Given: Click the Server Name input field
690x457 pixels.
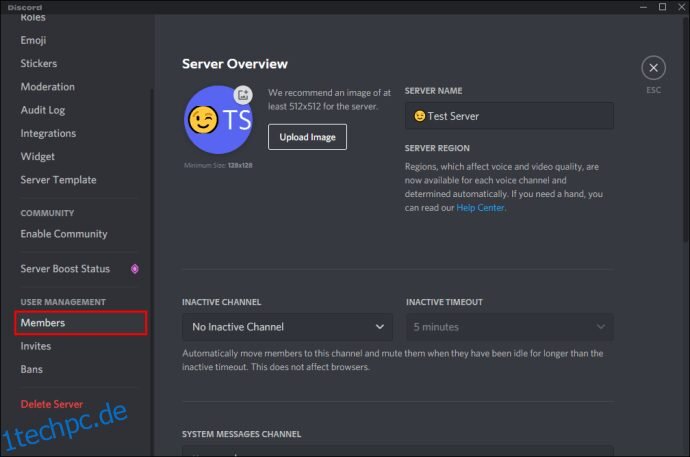Looking at the screenshot, I should [509, 116].
